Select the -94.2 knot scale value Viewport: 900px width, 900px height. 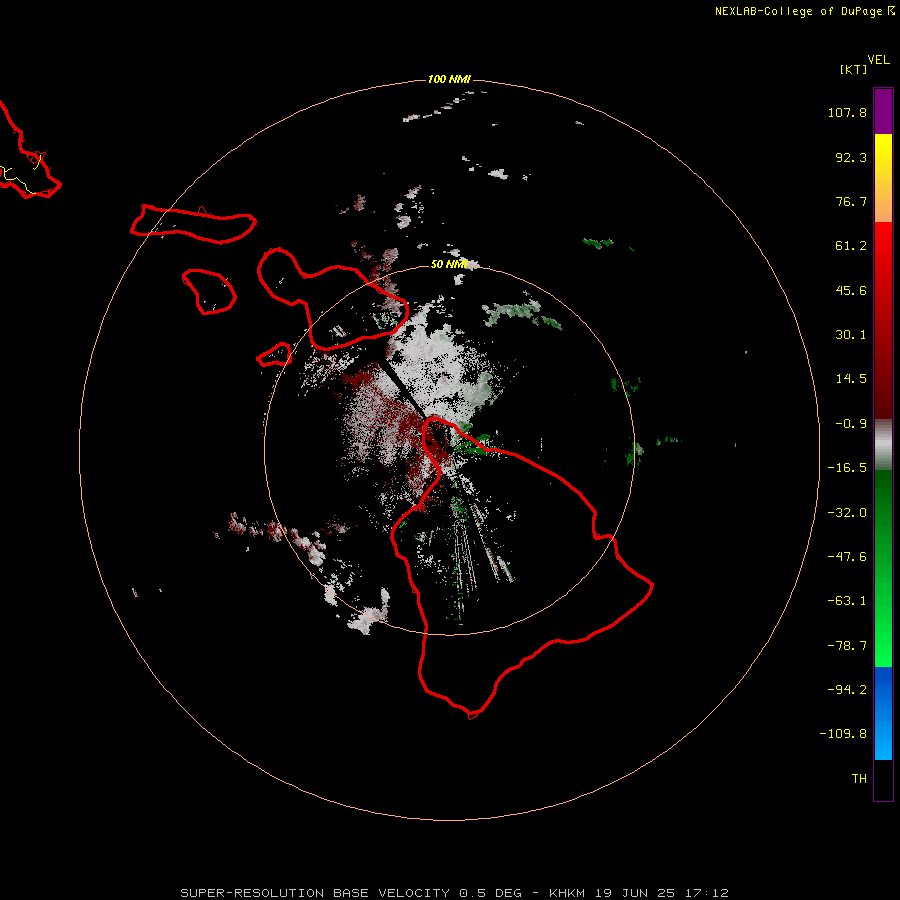(x=847, y=690)
